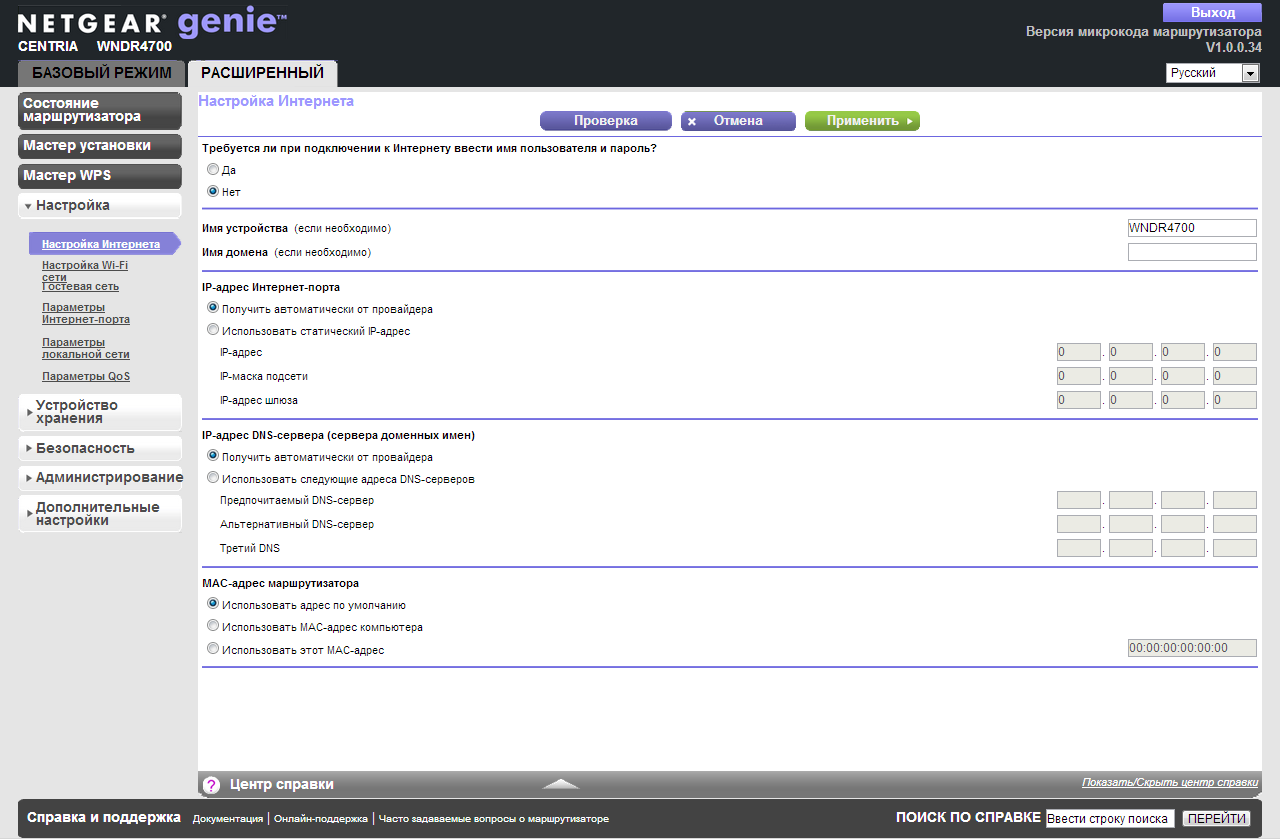Screen dimensions: 1280x839
Task: Click the 'ПЕРЕЙТИ' help search button
Action: point(1216,819)
